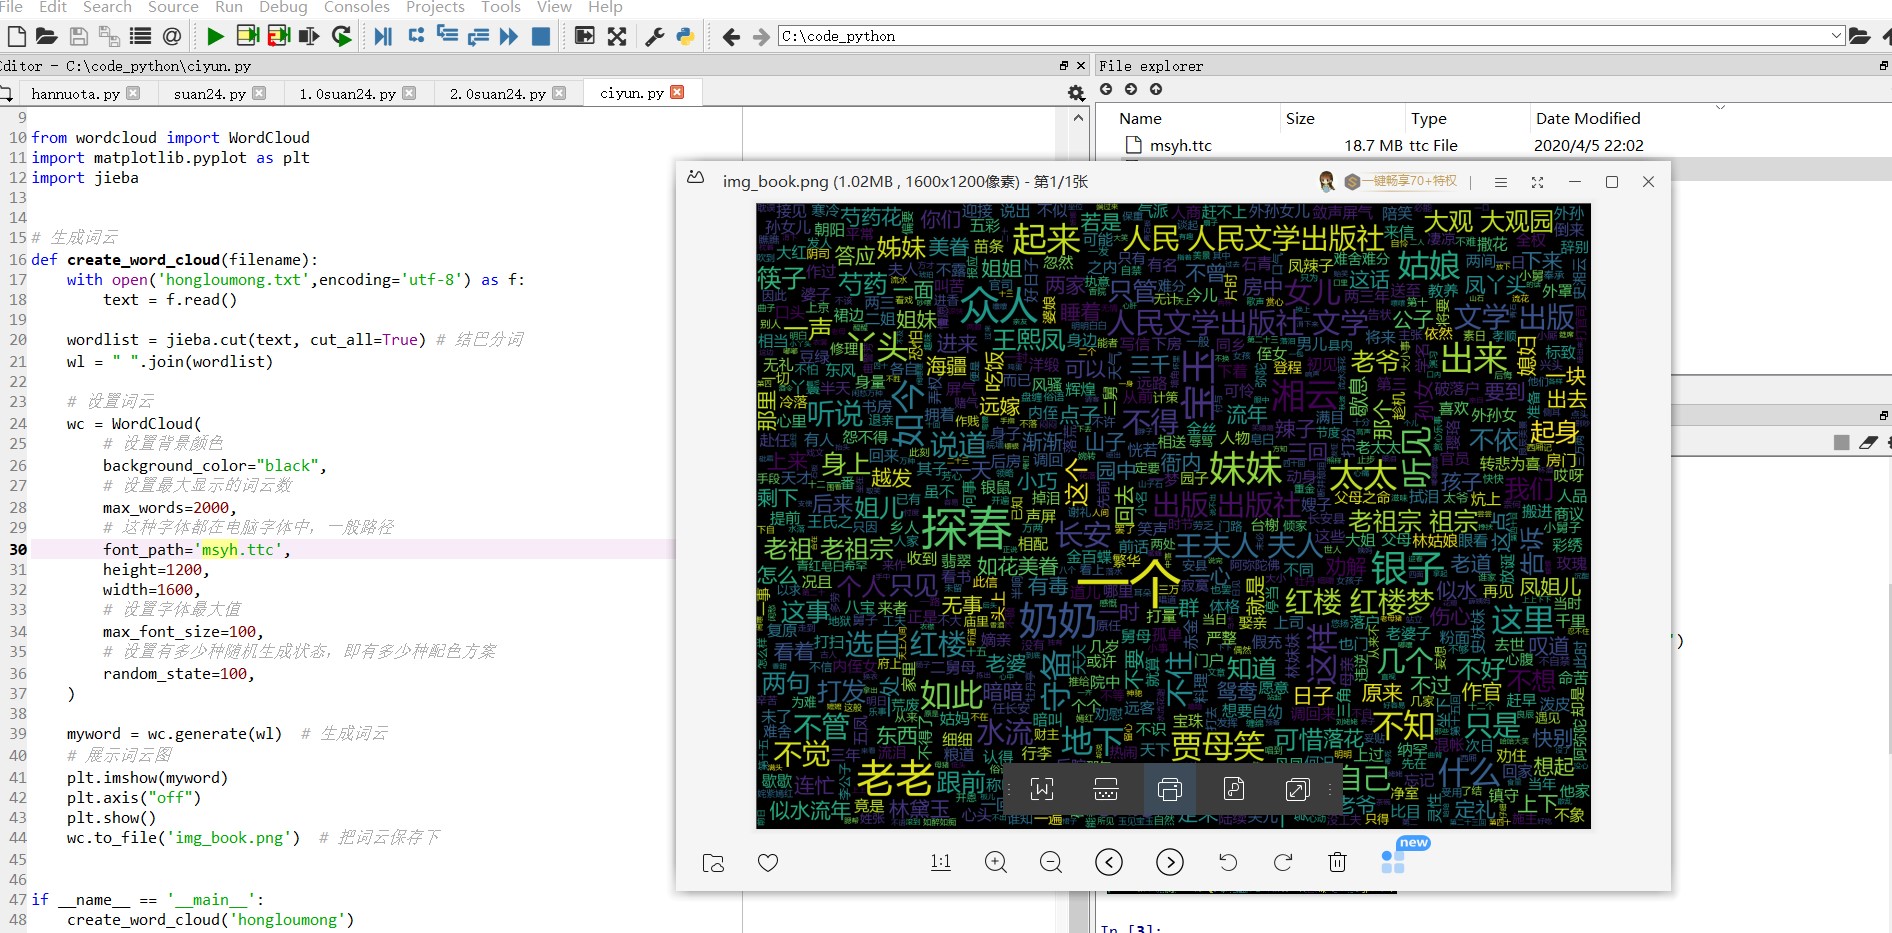Switch to the suan24.py tab
1892x933 pixels.
click(x=209, y=94)
